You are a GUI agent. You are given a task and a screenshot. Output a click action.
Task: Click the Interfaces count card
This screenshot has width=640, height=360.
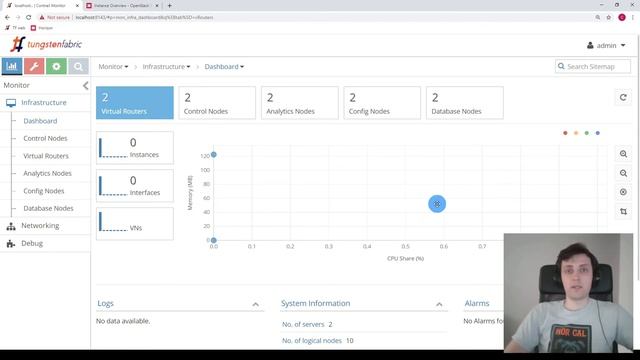click(x=135, y=186)
